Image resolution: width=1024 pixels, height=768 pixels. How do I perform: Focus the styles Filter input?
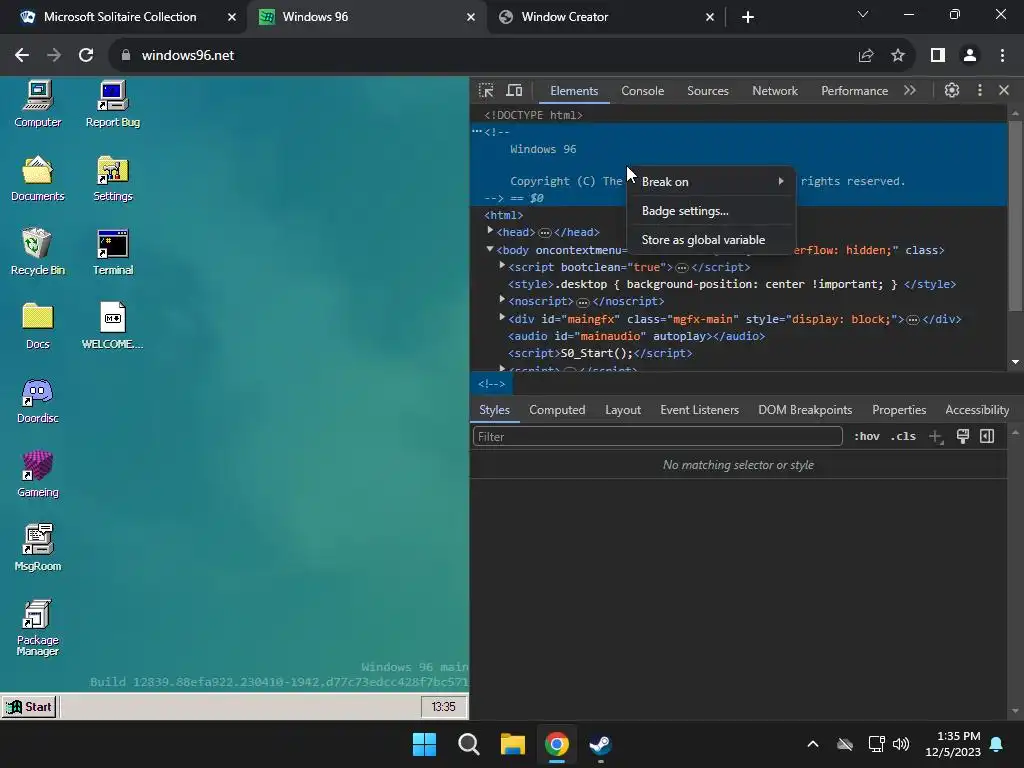click(658, 436)
